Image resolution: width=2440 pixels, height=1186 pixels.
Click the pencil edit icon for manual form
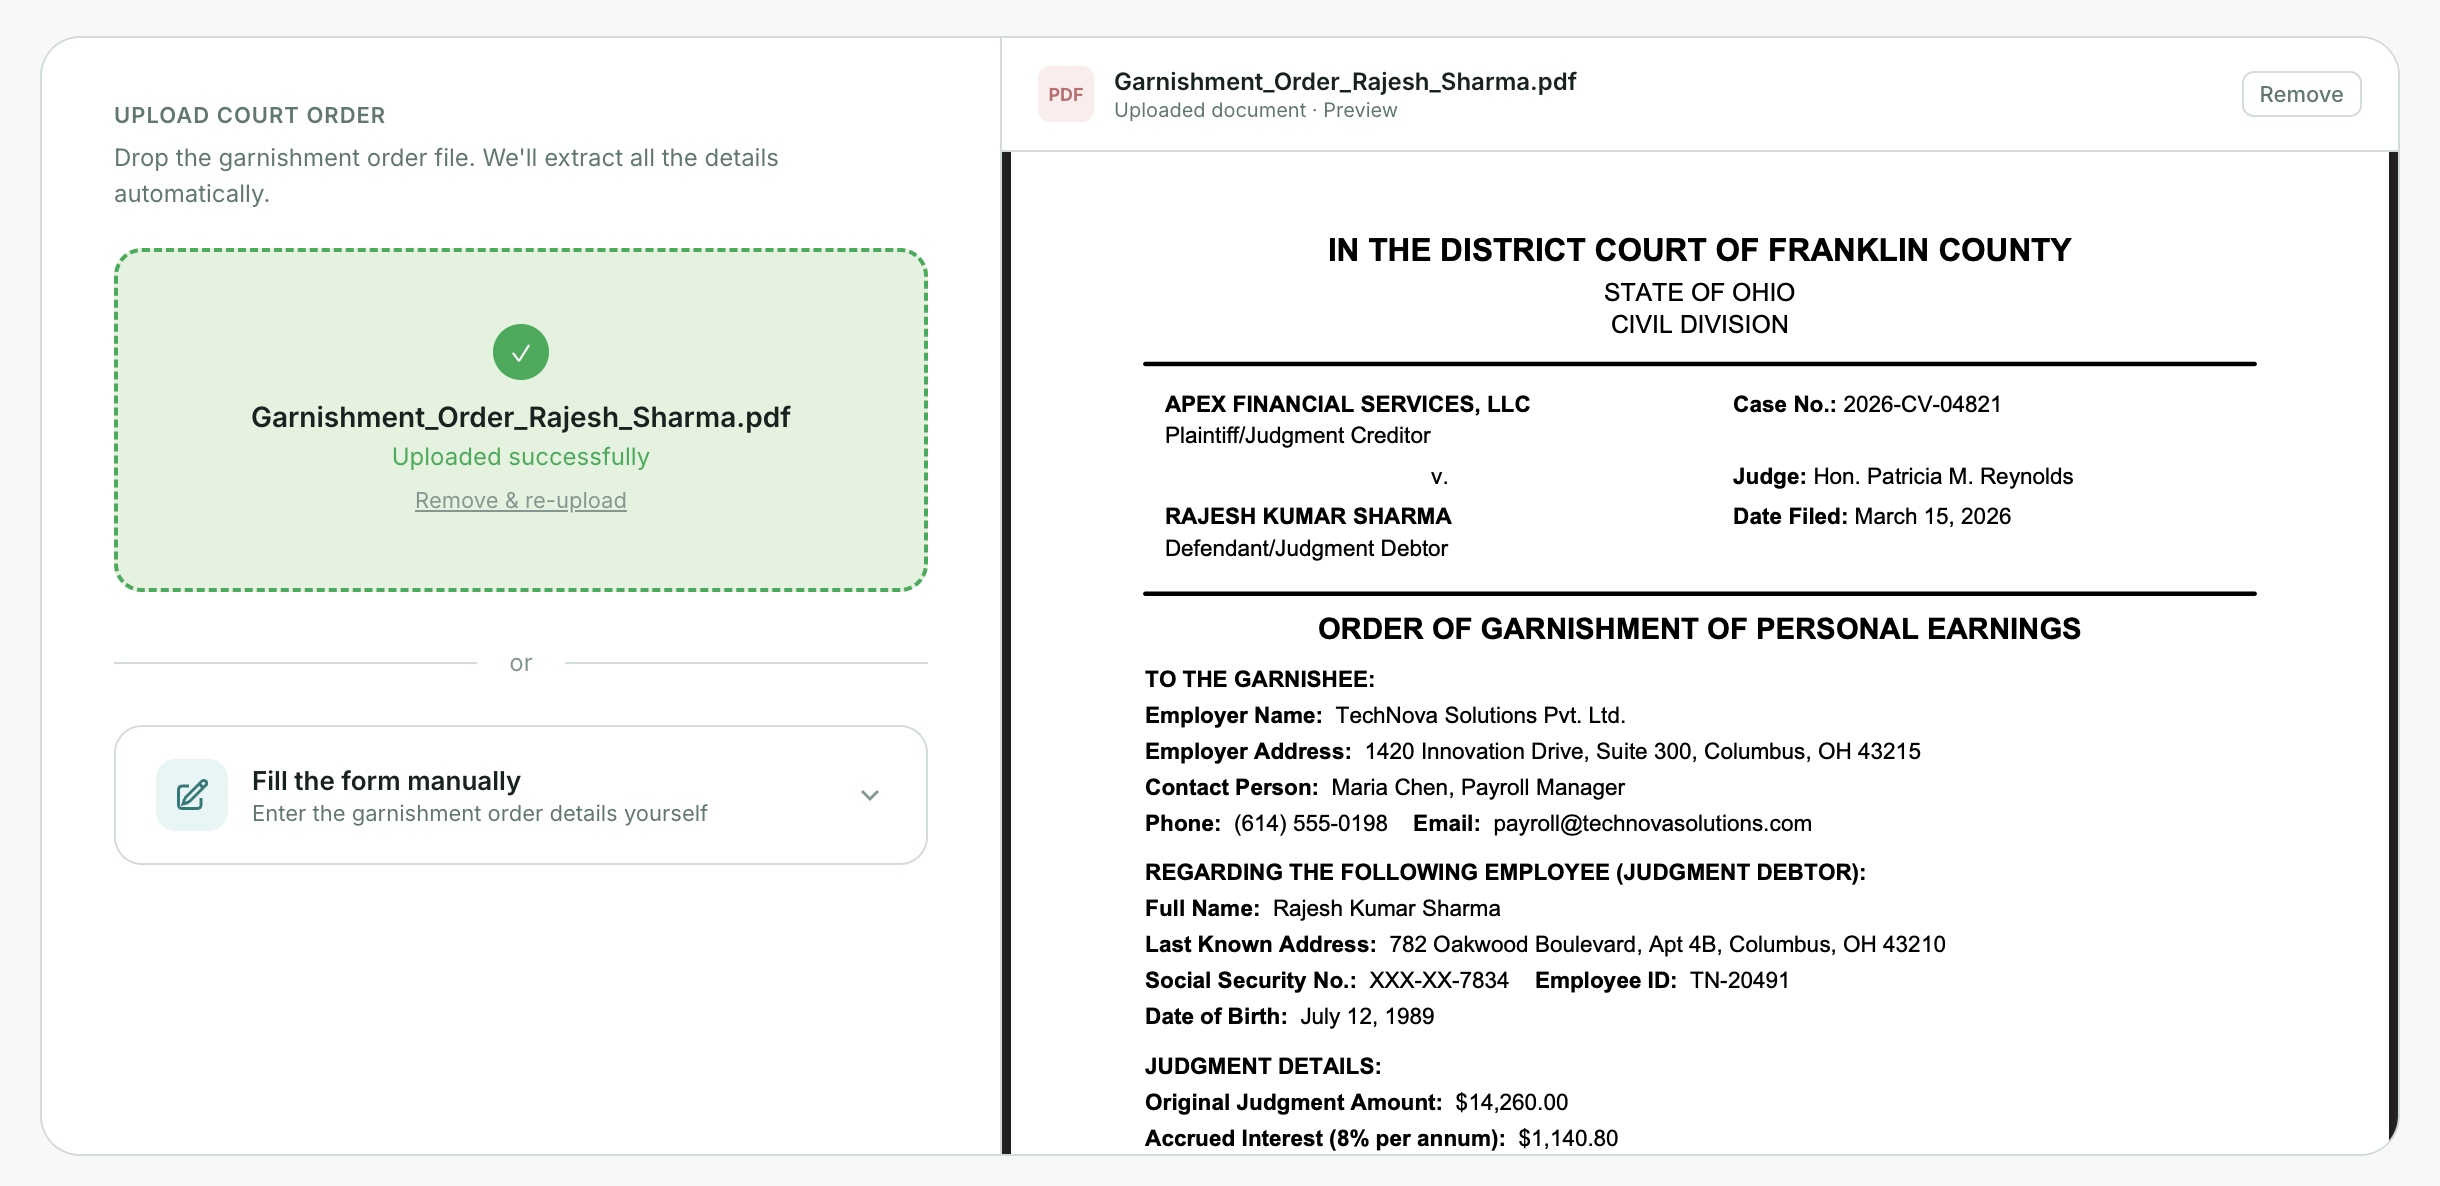(192, 795)
